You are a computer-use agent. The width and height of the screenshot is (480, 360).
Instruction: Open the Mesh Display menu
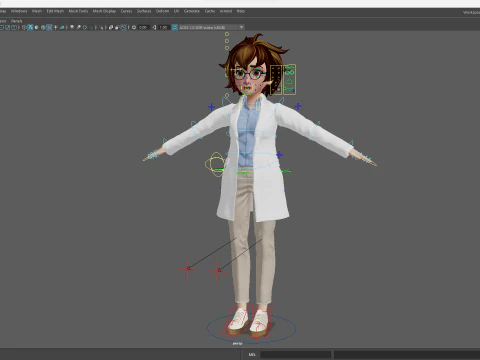click(x=104, y=11)
